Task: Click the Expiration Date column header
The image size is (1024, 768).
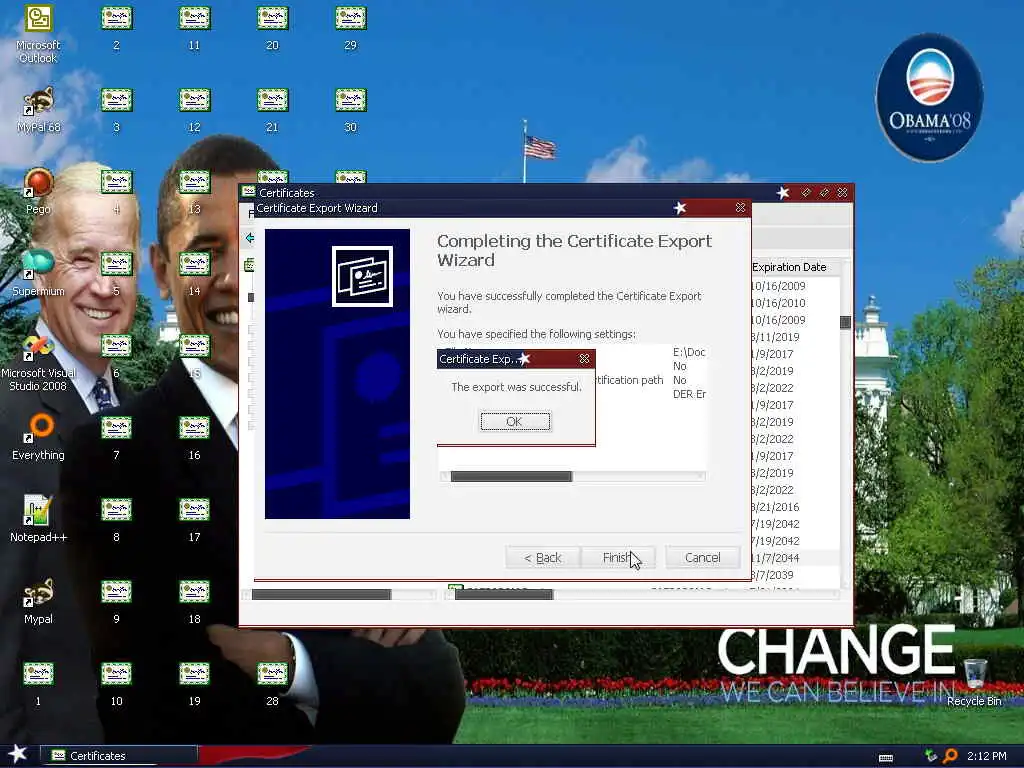Action: point(794,267)
